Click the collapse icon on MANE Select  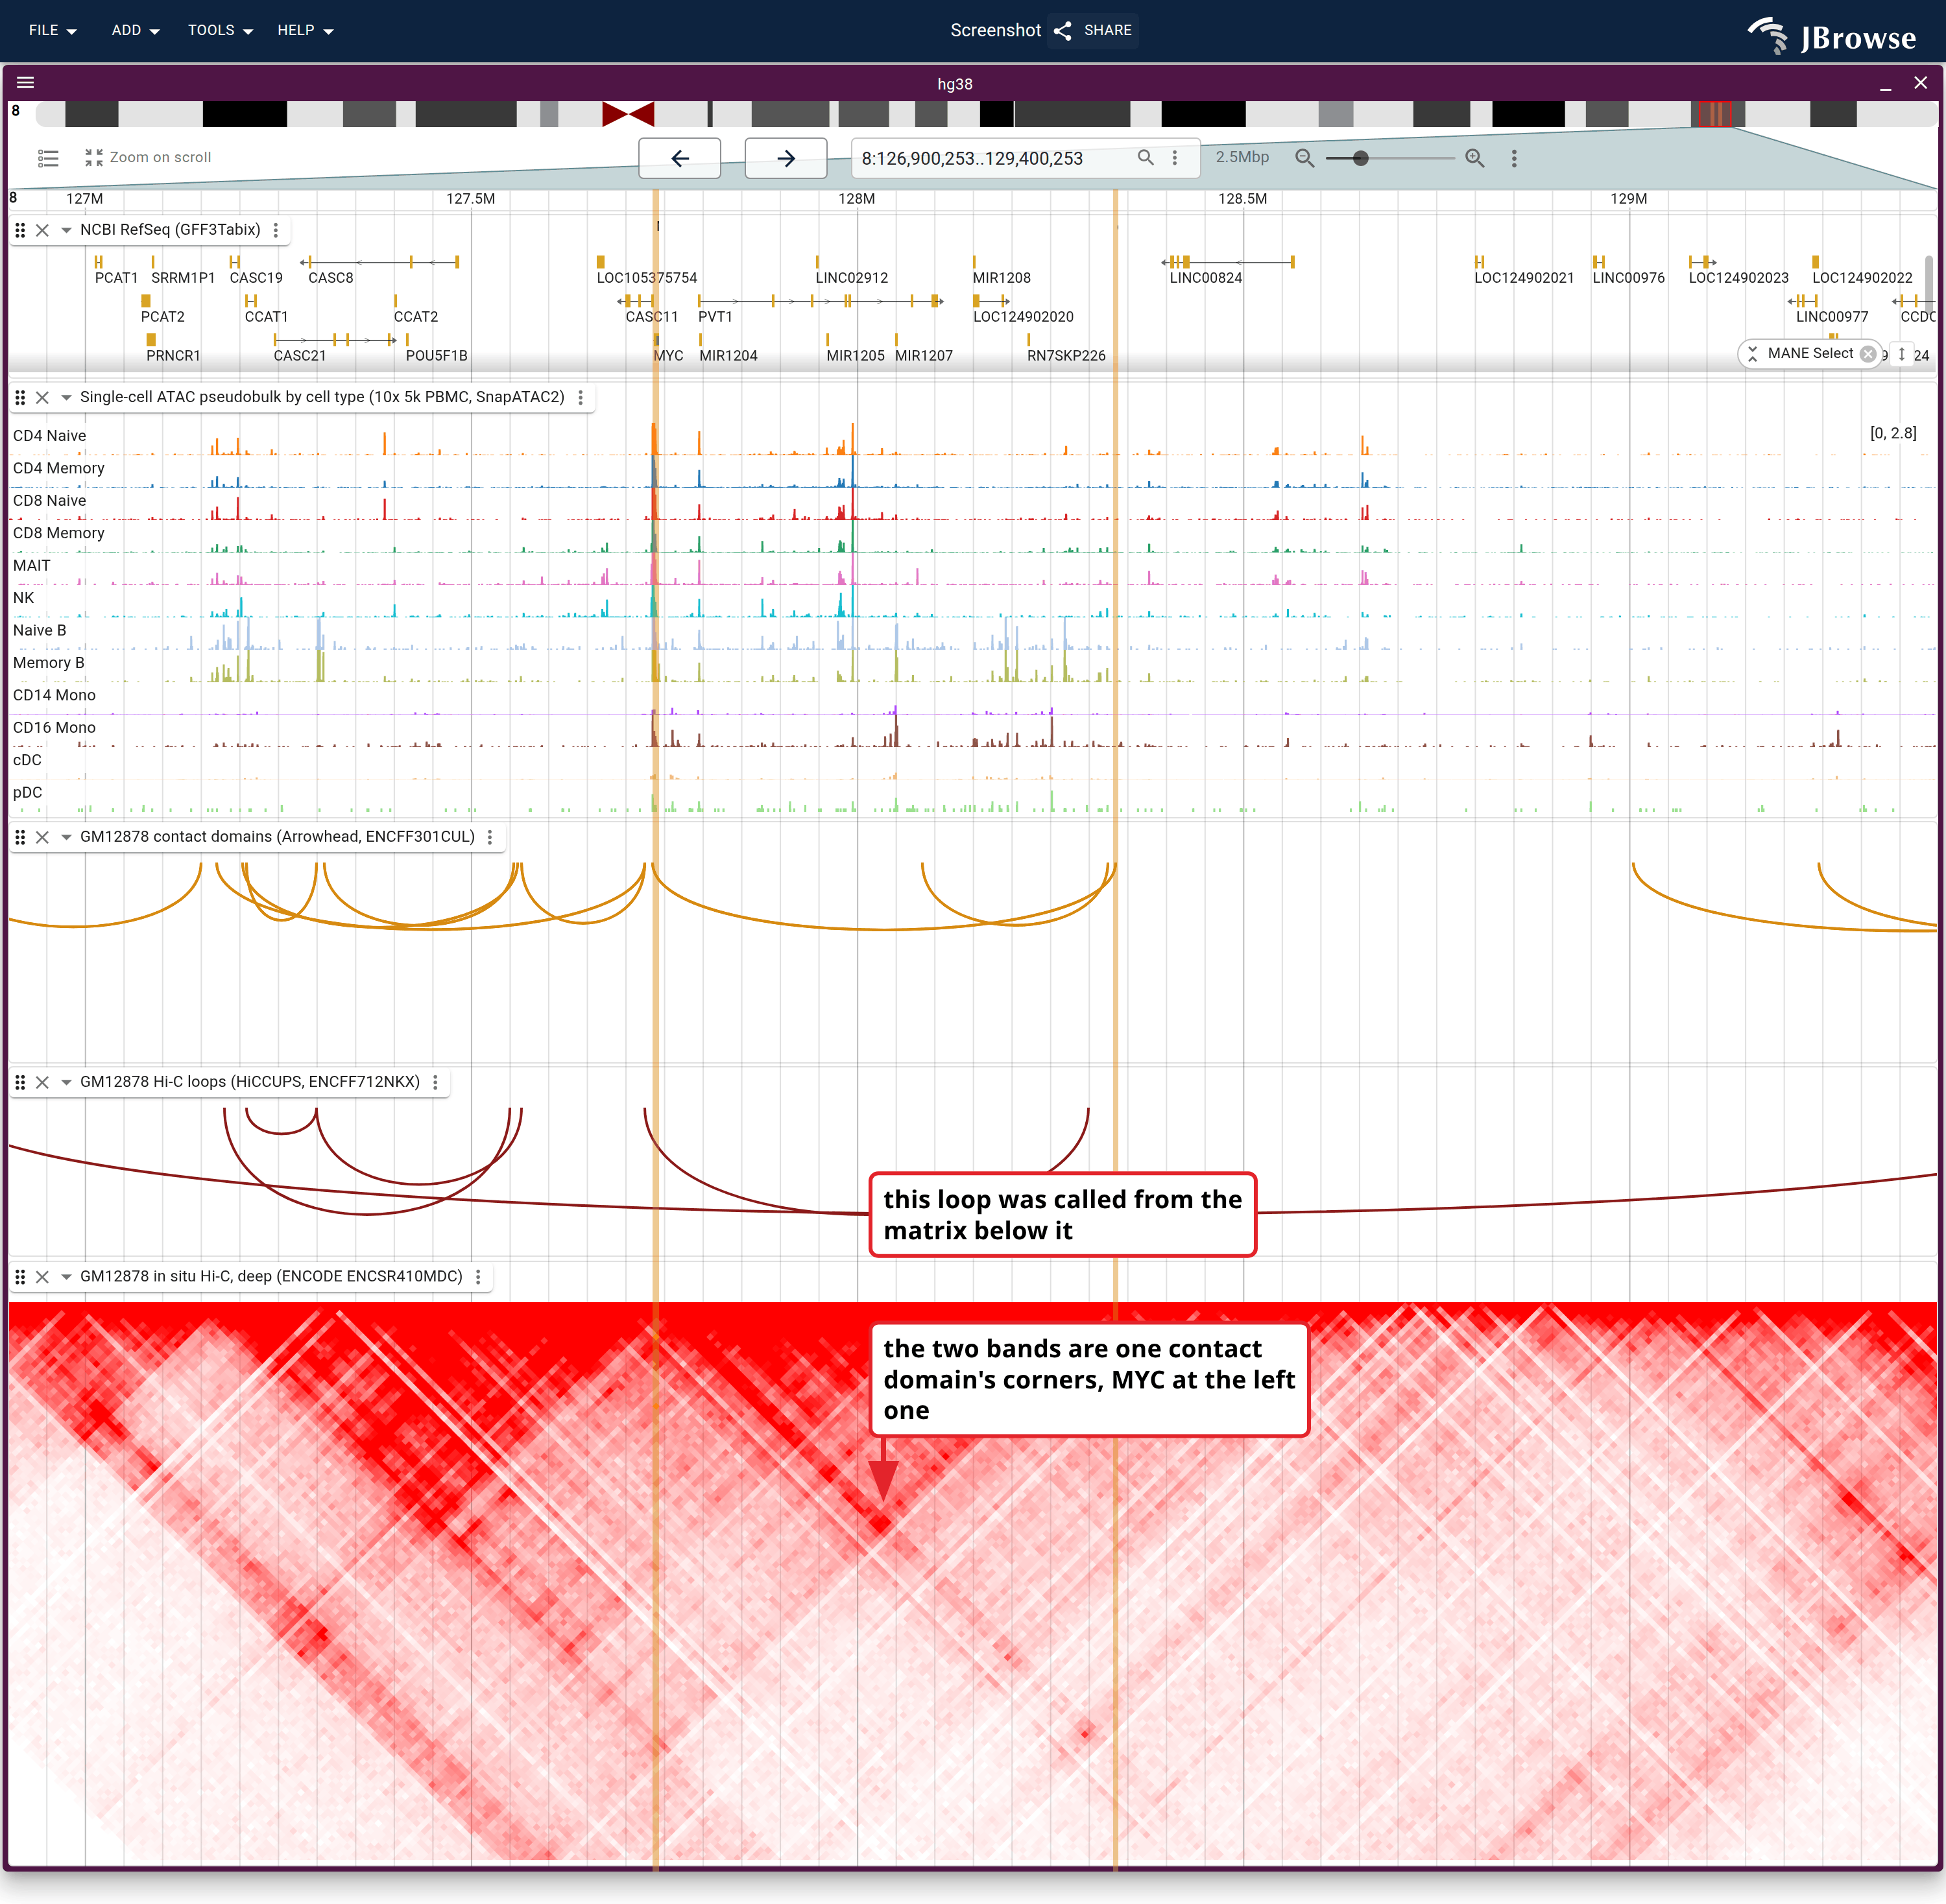1753,354
